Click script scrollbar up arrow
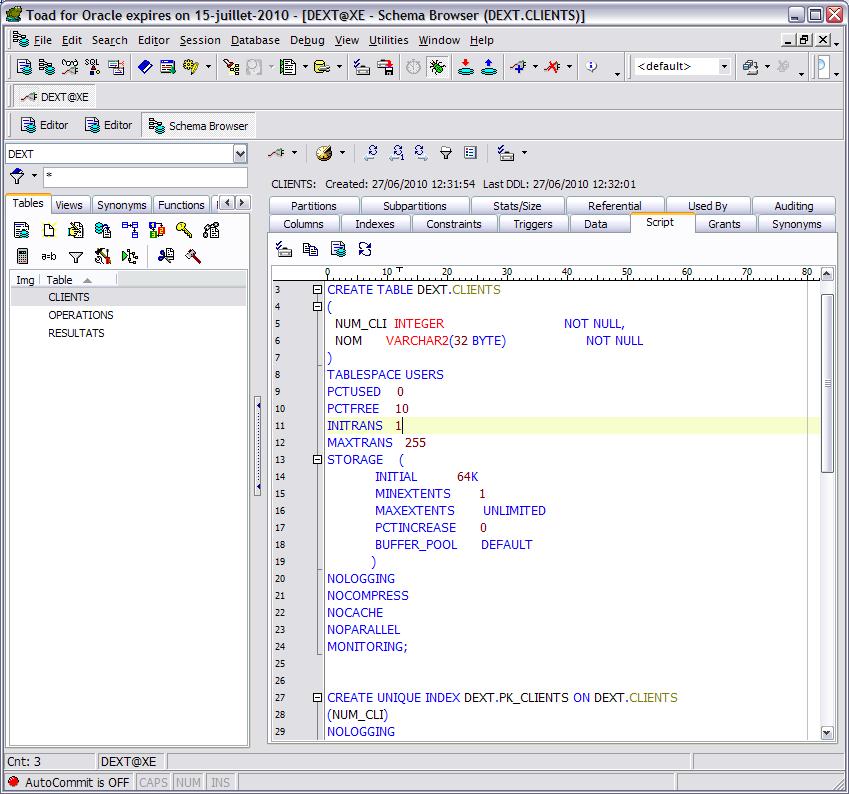849x794 pixels. [x=827, y=274]
